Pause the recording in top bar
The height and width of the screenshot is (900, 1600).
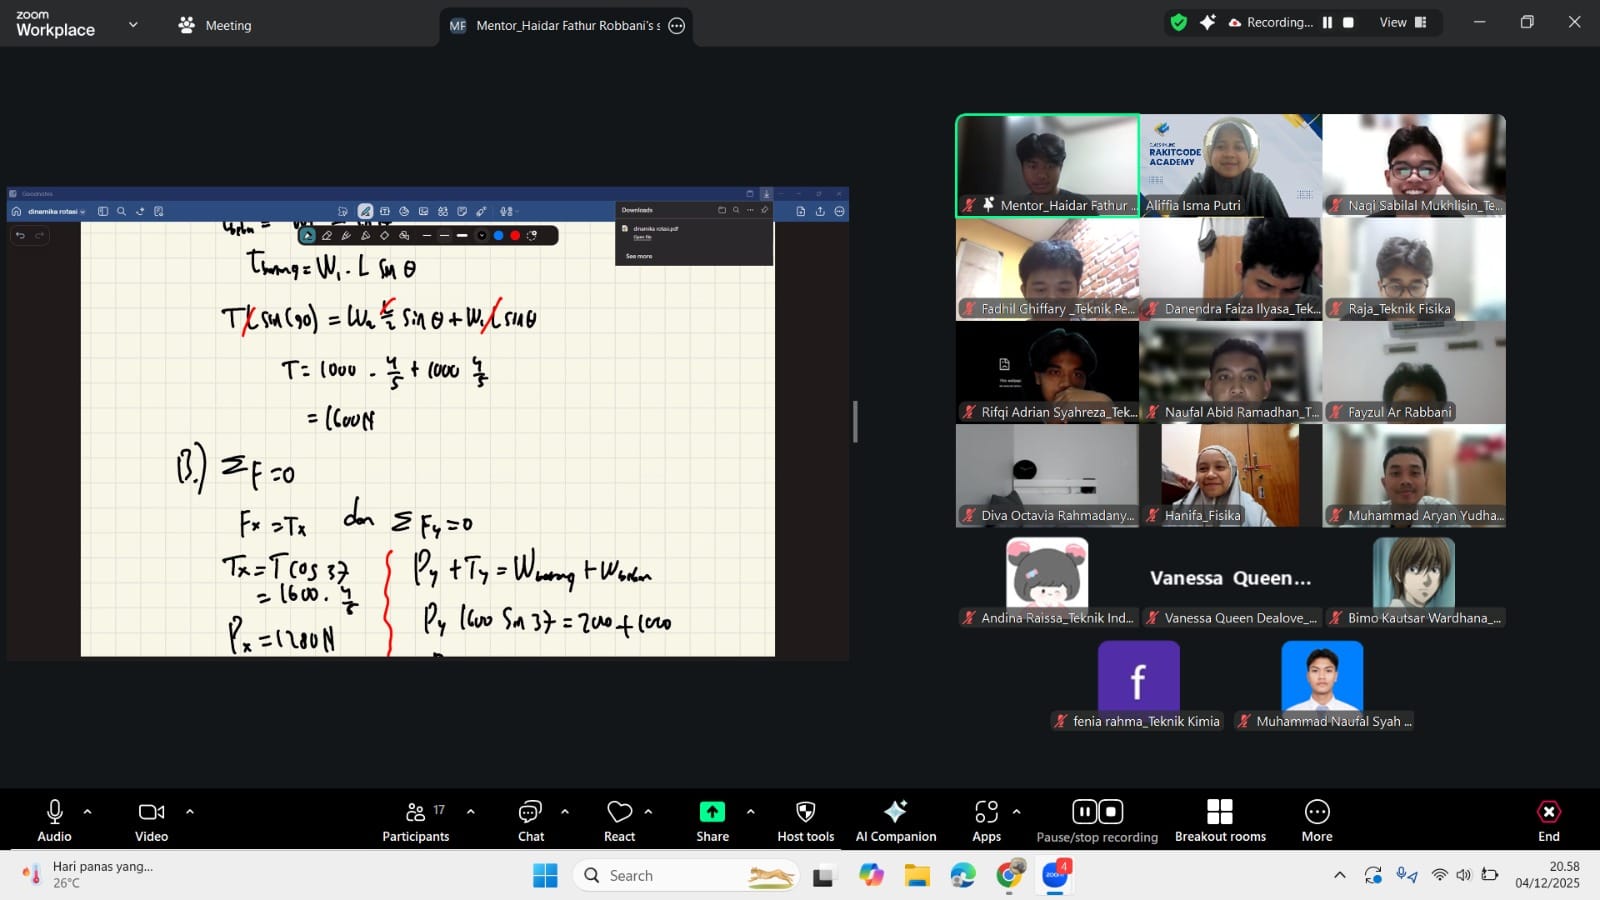click(x=1327, y=22)
